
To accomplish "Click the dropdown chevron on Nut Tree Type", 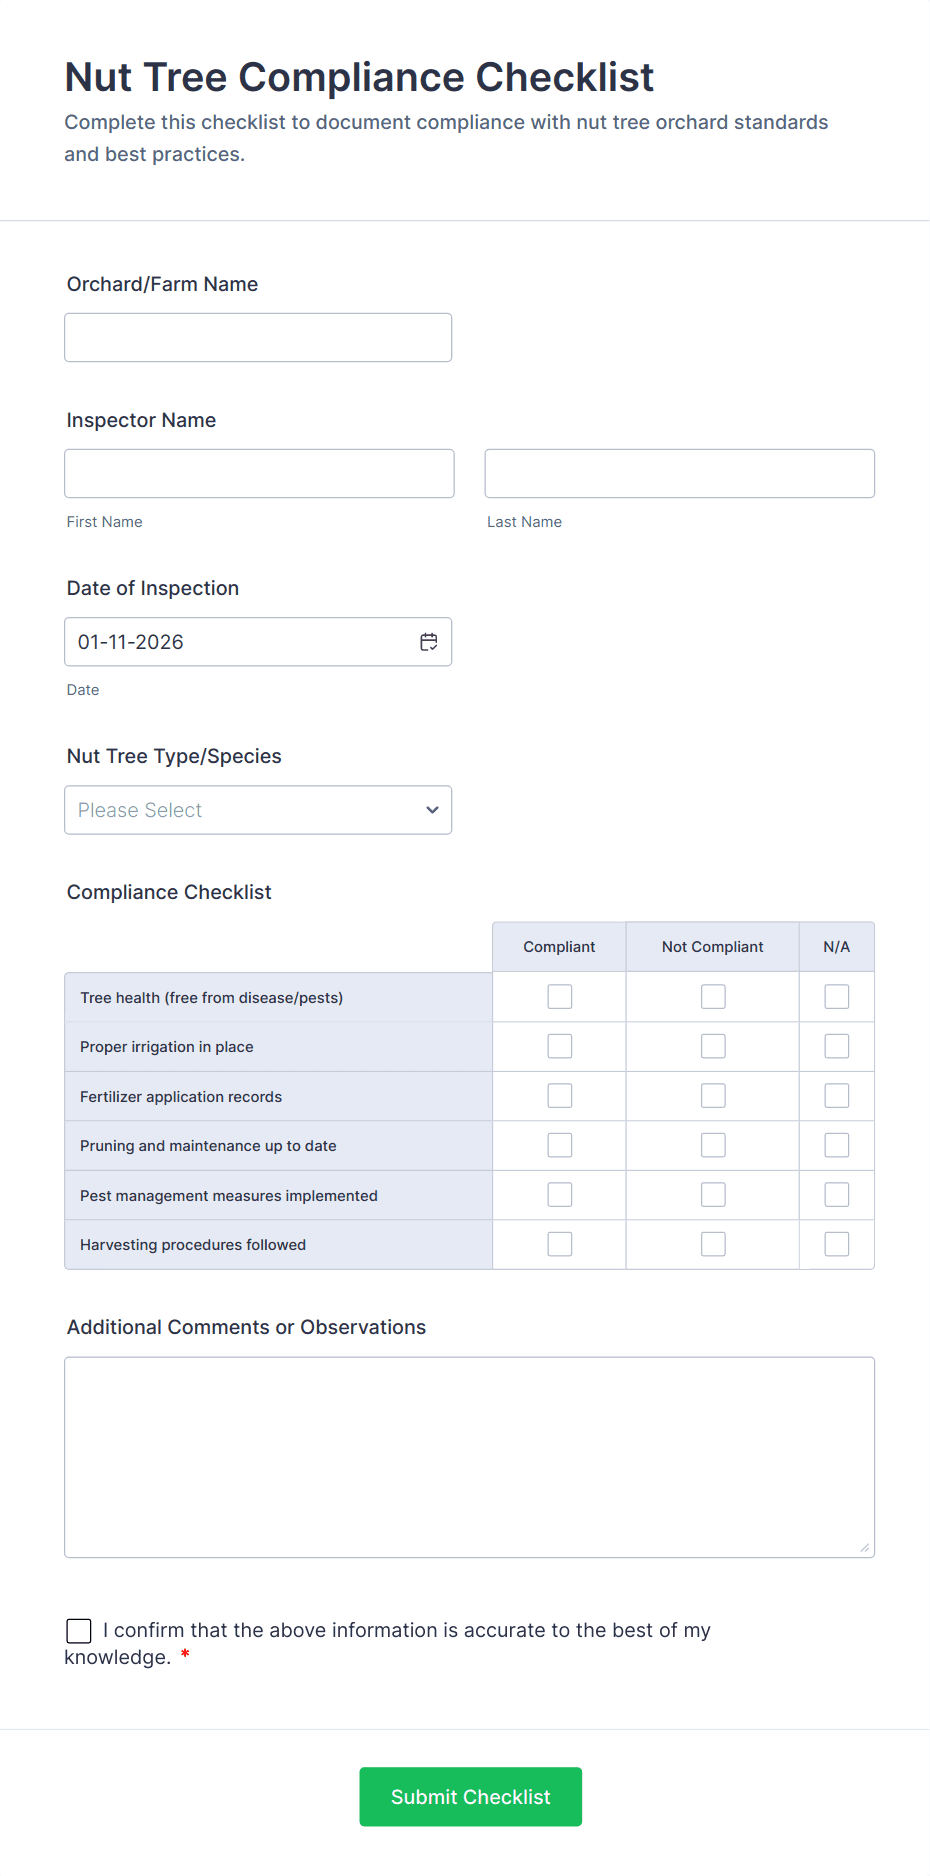I will 431,810.
